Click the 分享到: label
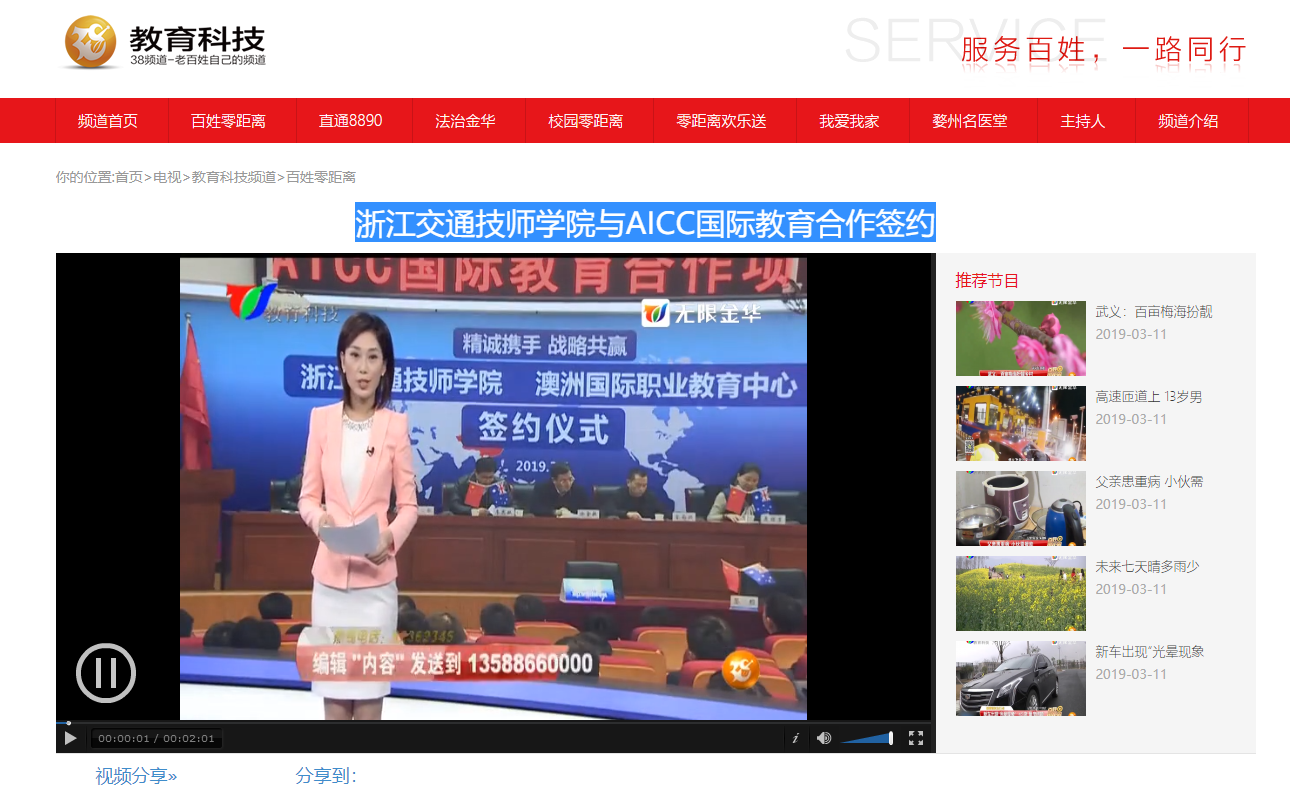1290x790 pixels. [326, 776]
